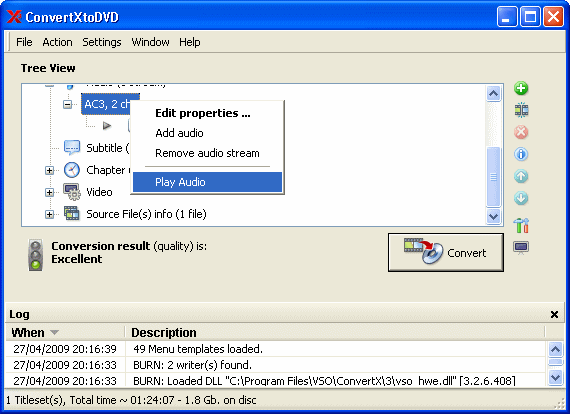This screenshot has height=414, width=570.
Task: Click the Description column header
Action: coord(334,333)
